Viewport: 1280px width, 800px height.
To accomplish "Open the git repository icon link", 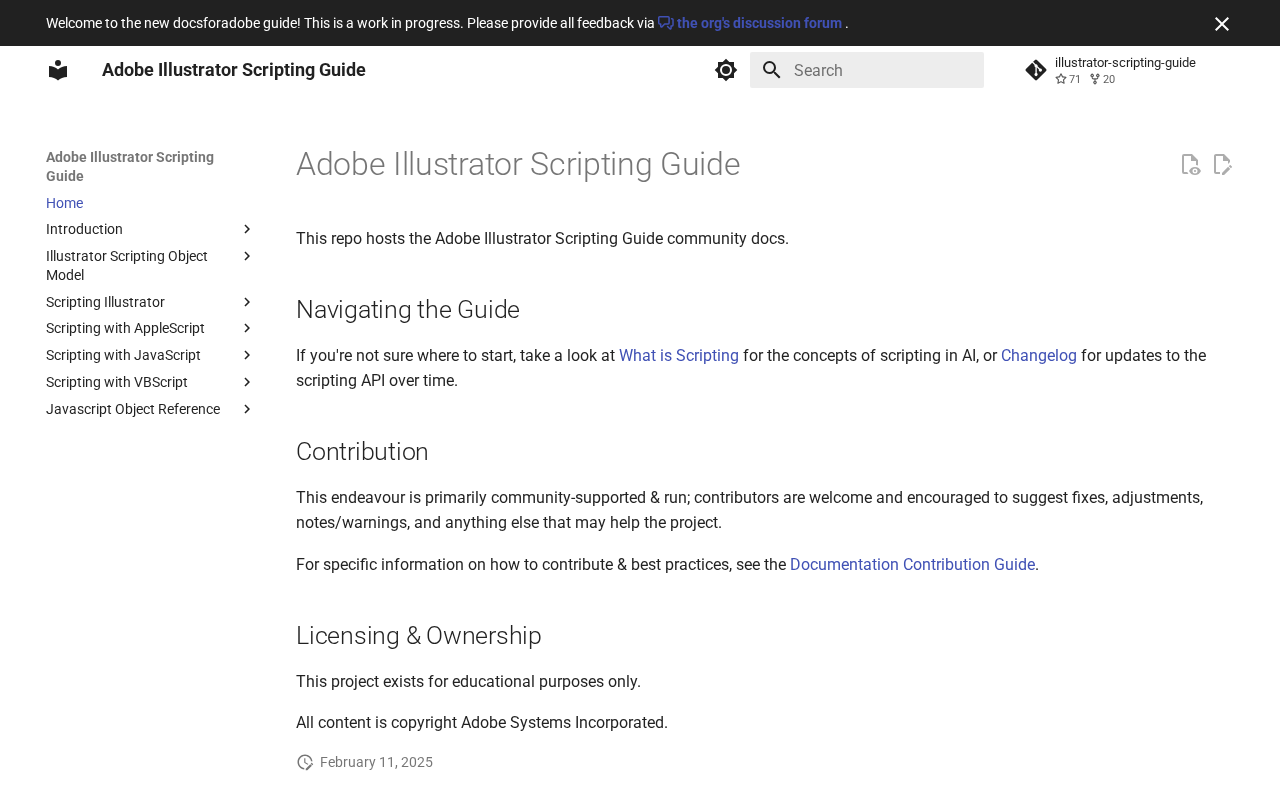I will [x=1036, y=70].
